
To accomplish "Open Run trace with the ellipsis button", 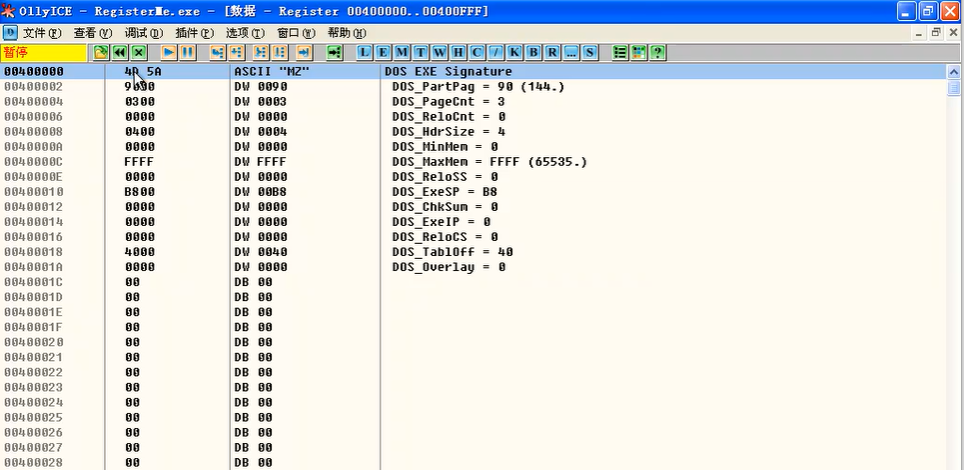I will 571,53.
